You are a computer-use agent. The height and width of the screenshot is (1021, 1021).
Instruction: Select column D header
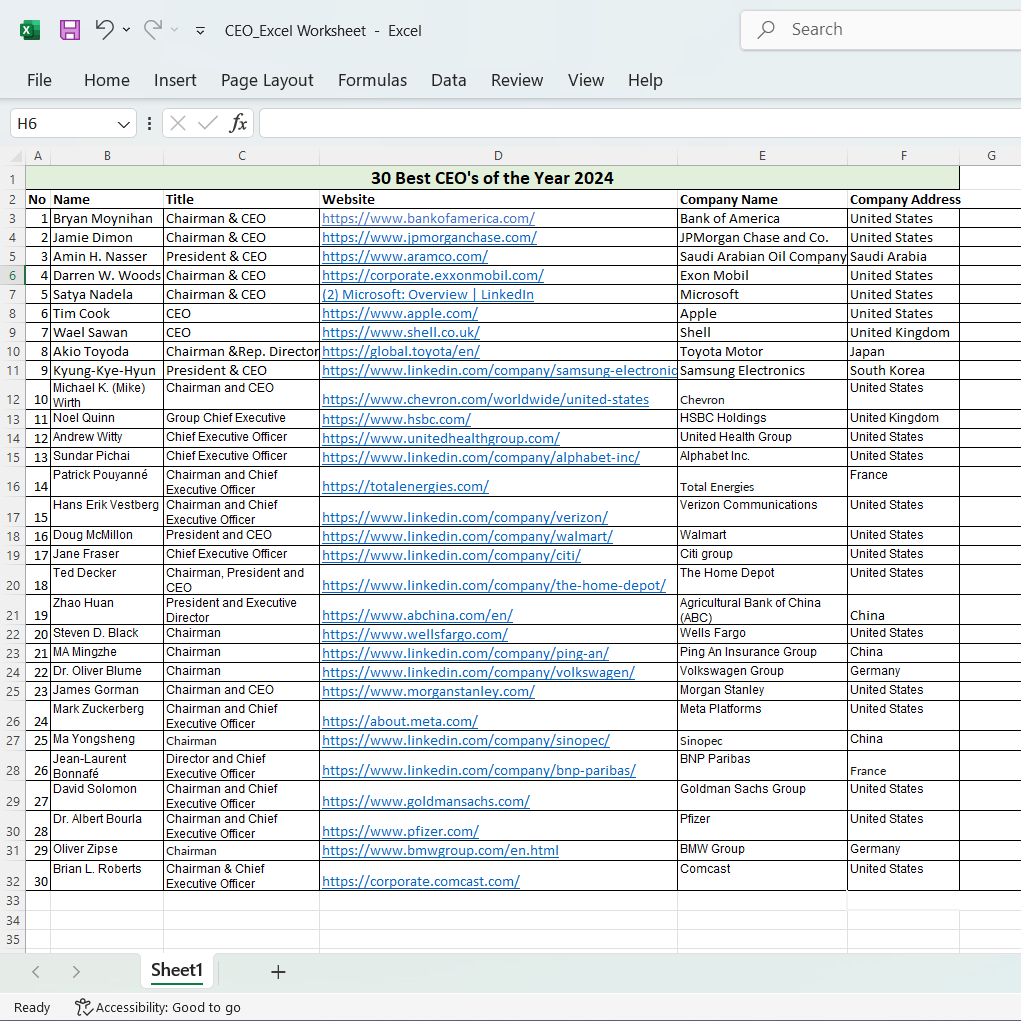tap(498, 156)
